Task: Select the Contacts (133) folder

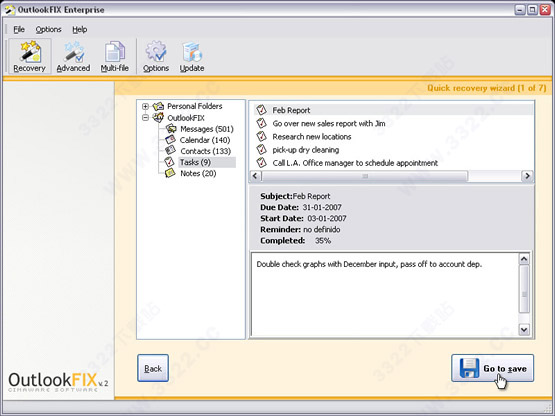Action: [205, 151]
